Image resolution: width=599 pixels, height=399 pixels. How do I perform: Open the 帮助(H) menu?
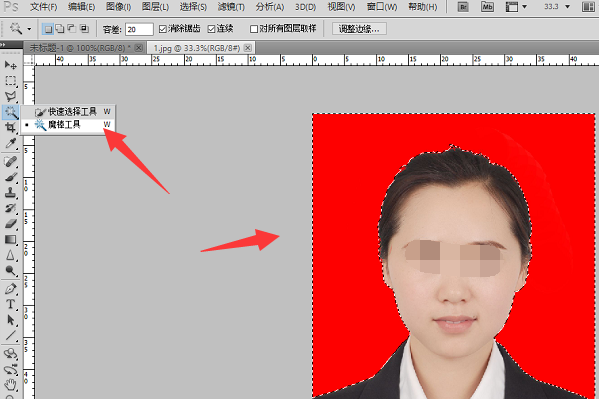tap(423, 7)
